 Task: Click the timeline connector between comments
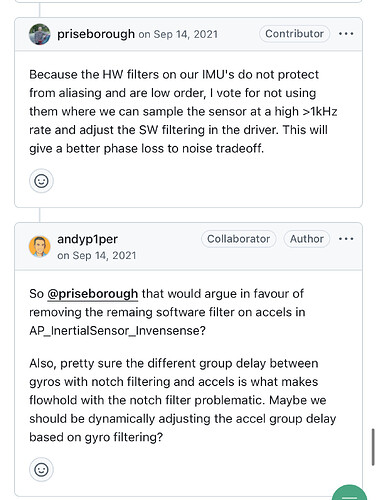click(40, 215)
